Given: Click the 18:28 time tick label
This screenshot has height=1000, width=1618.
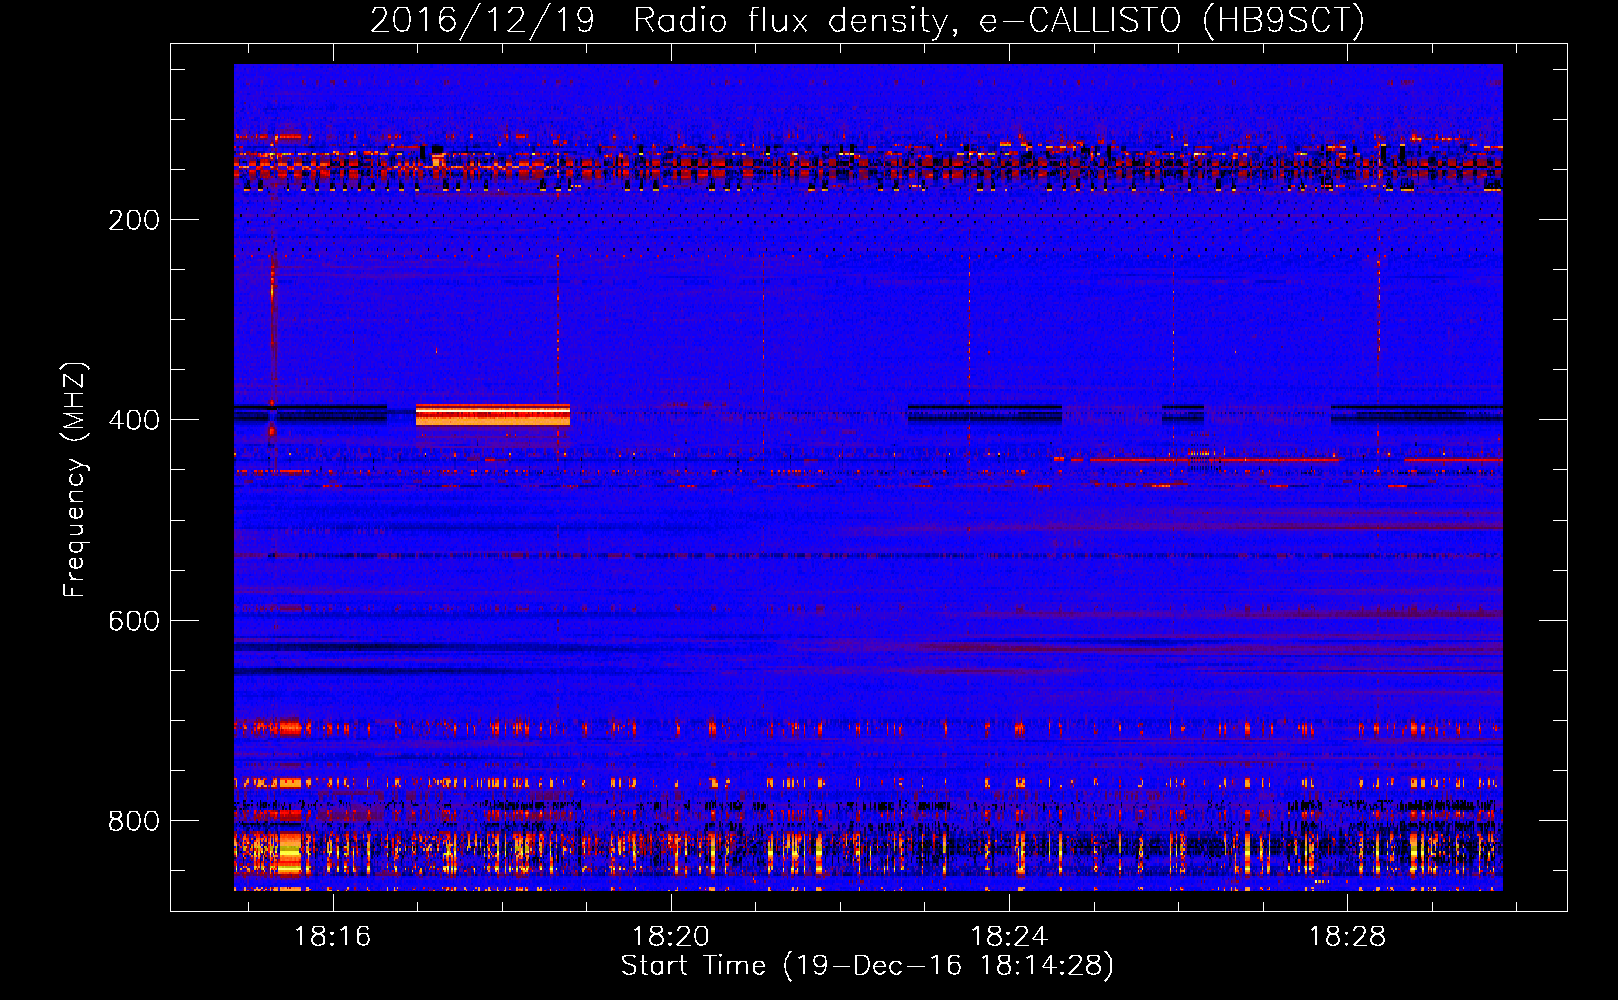Looking at the screenshot, I should click(1348, 936).
